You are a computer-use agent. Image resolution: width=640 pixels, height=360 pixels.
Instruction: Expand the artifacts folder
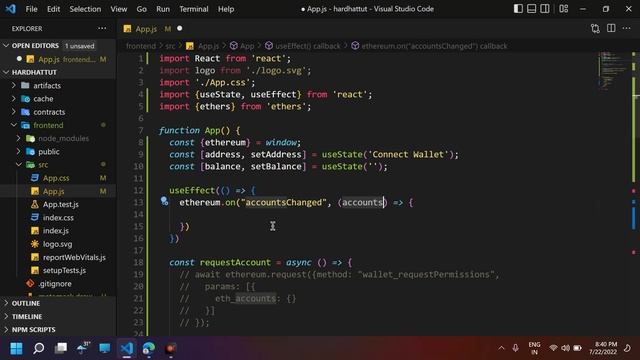tap(58, 85)
